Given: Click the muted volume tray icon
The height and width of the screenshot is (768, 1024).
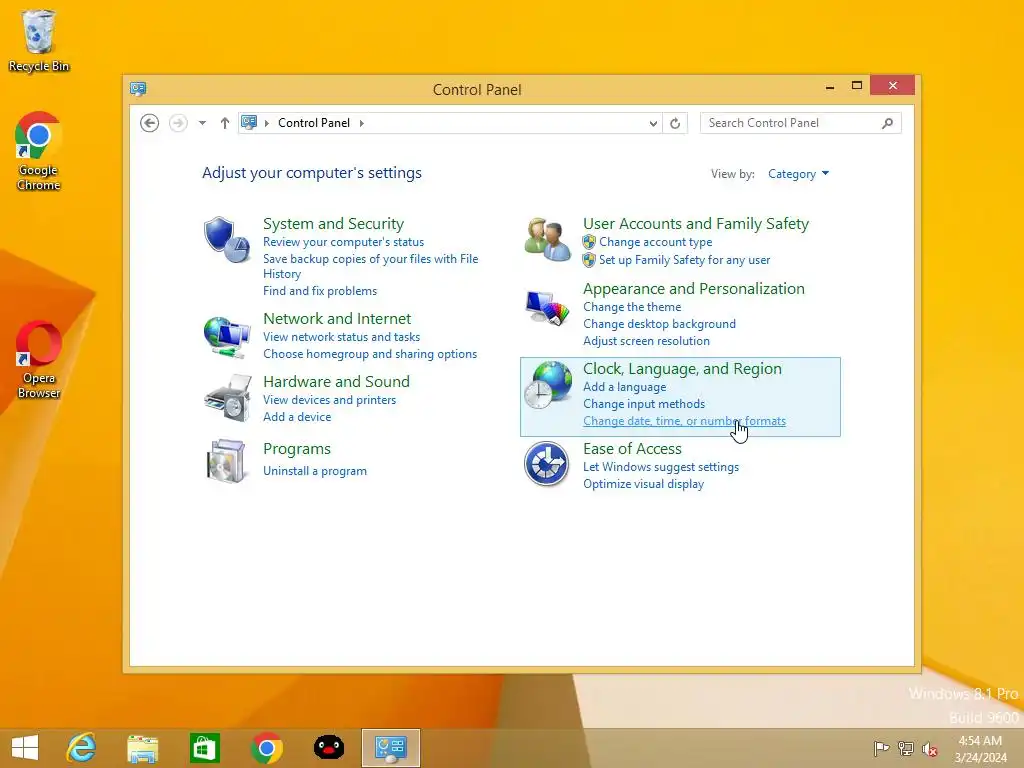Looking at the screenshot, I should coord(929,748).
